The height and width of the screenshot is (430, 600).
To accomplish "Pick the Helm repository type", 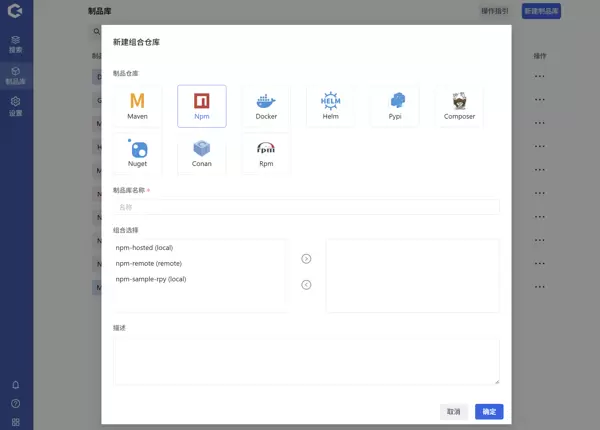I will pyautogui.click(x=330, y=105).
